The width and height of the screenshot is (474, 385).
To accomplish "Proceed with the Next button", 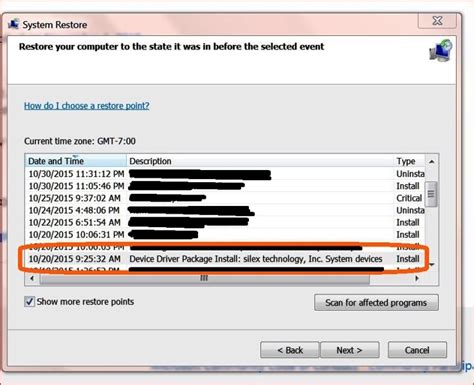I will tap(349, 350).
